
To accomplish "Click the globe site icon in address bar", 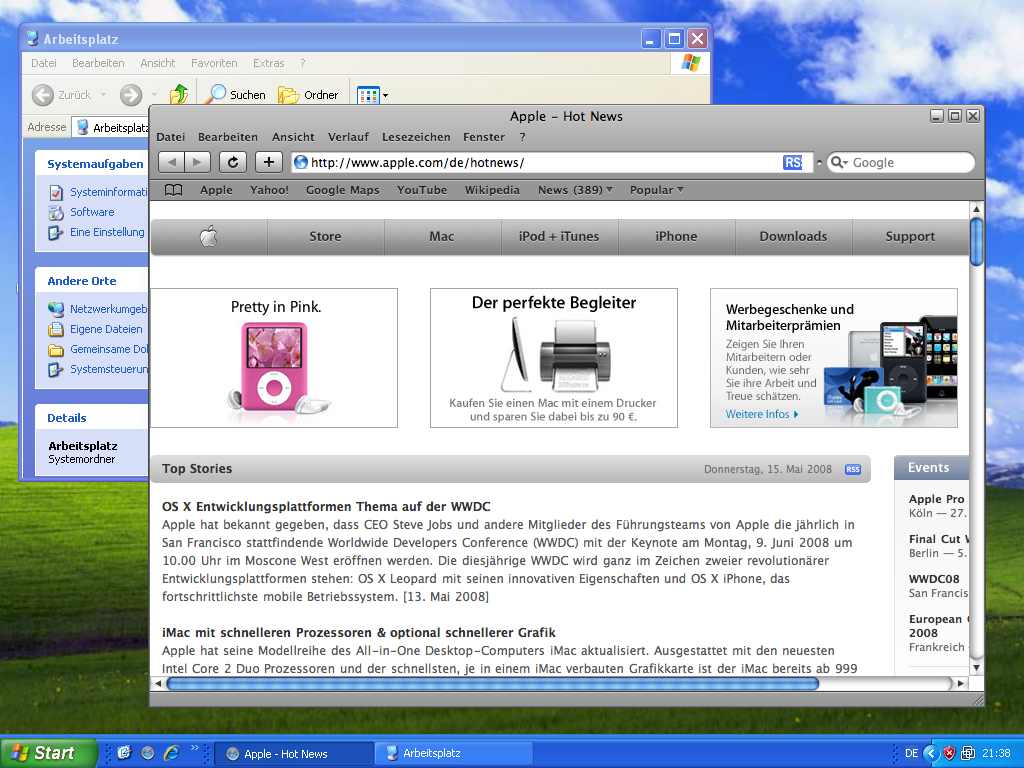I will point(300,162).
